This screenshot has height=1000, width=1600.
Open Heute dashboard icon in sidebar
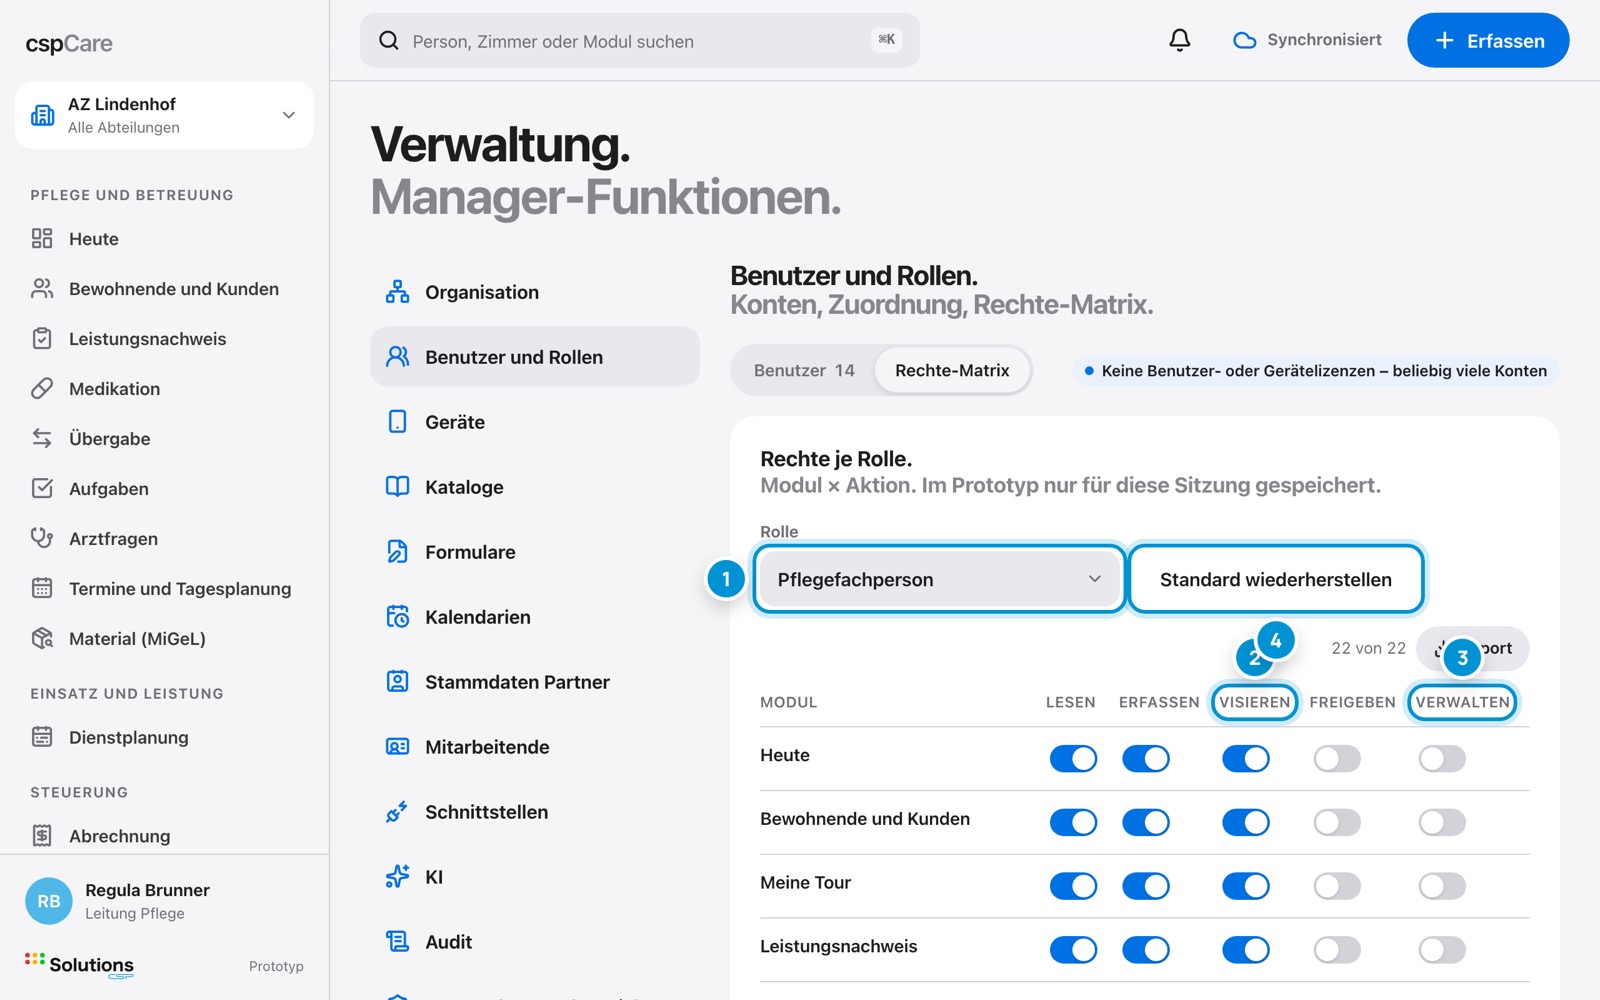(x=42, y=238)
